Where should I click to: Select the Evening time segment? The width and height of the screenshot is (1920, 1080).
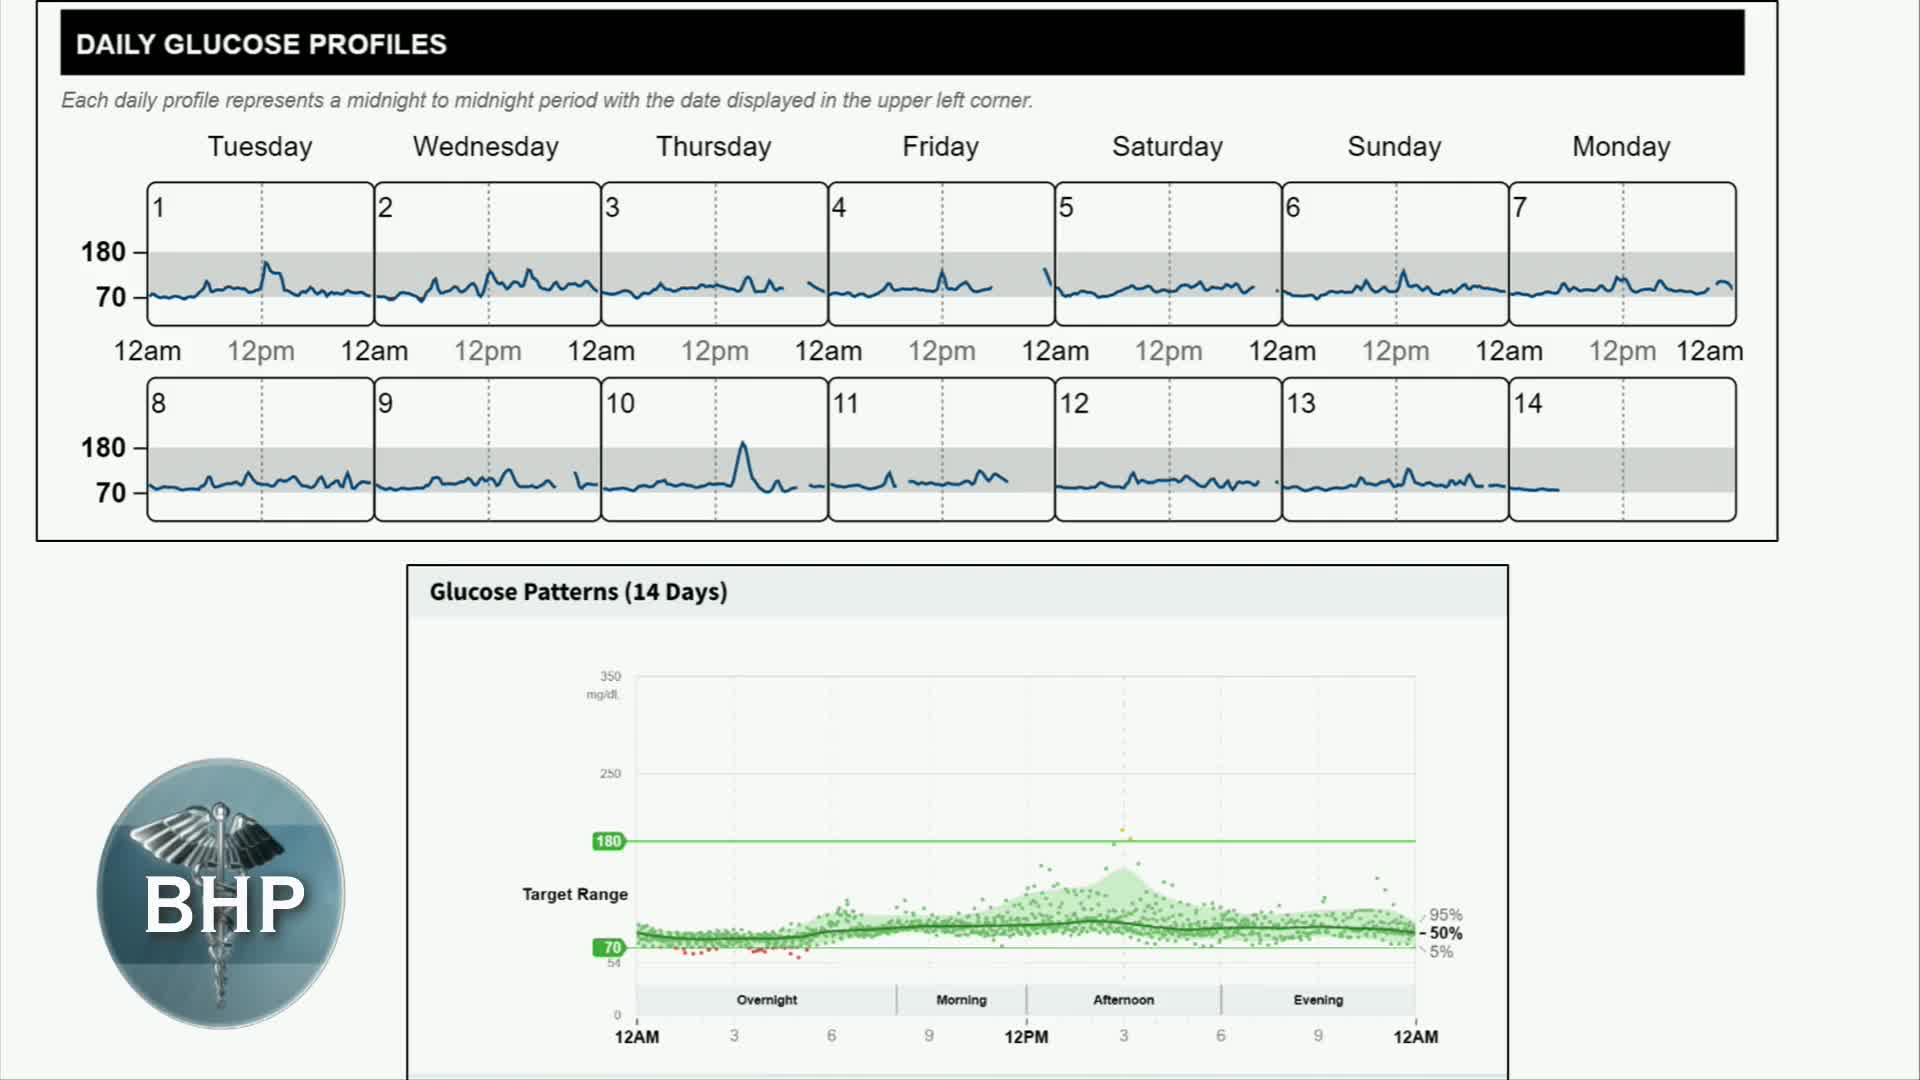(x=1318, y=1000)
